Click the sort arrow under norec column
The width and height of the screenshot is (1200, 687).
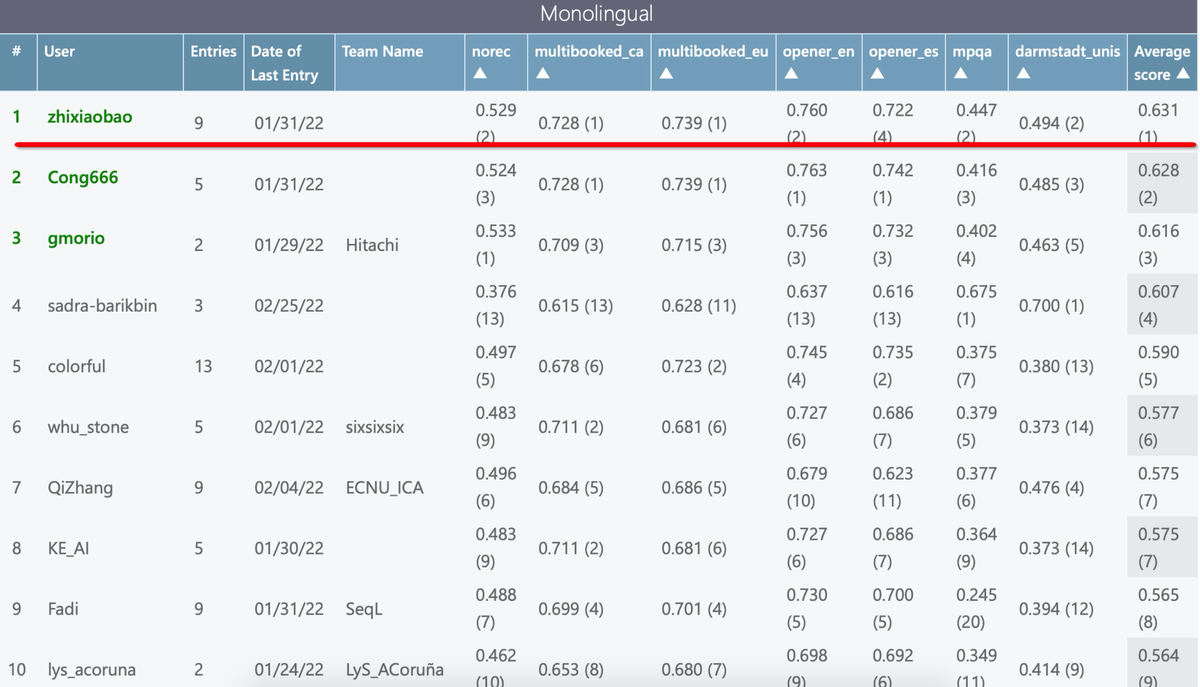[479, 74]
